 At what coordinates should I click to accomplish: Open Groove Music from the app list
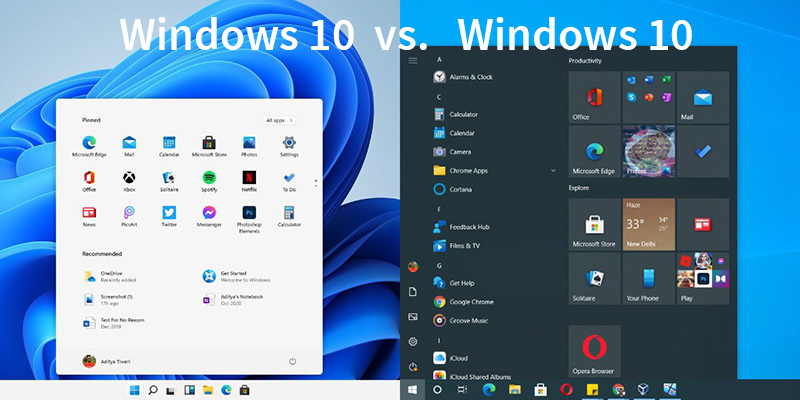[461, 320]
